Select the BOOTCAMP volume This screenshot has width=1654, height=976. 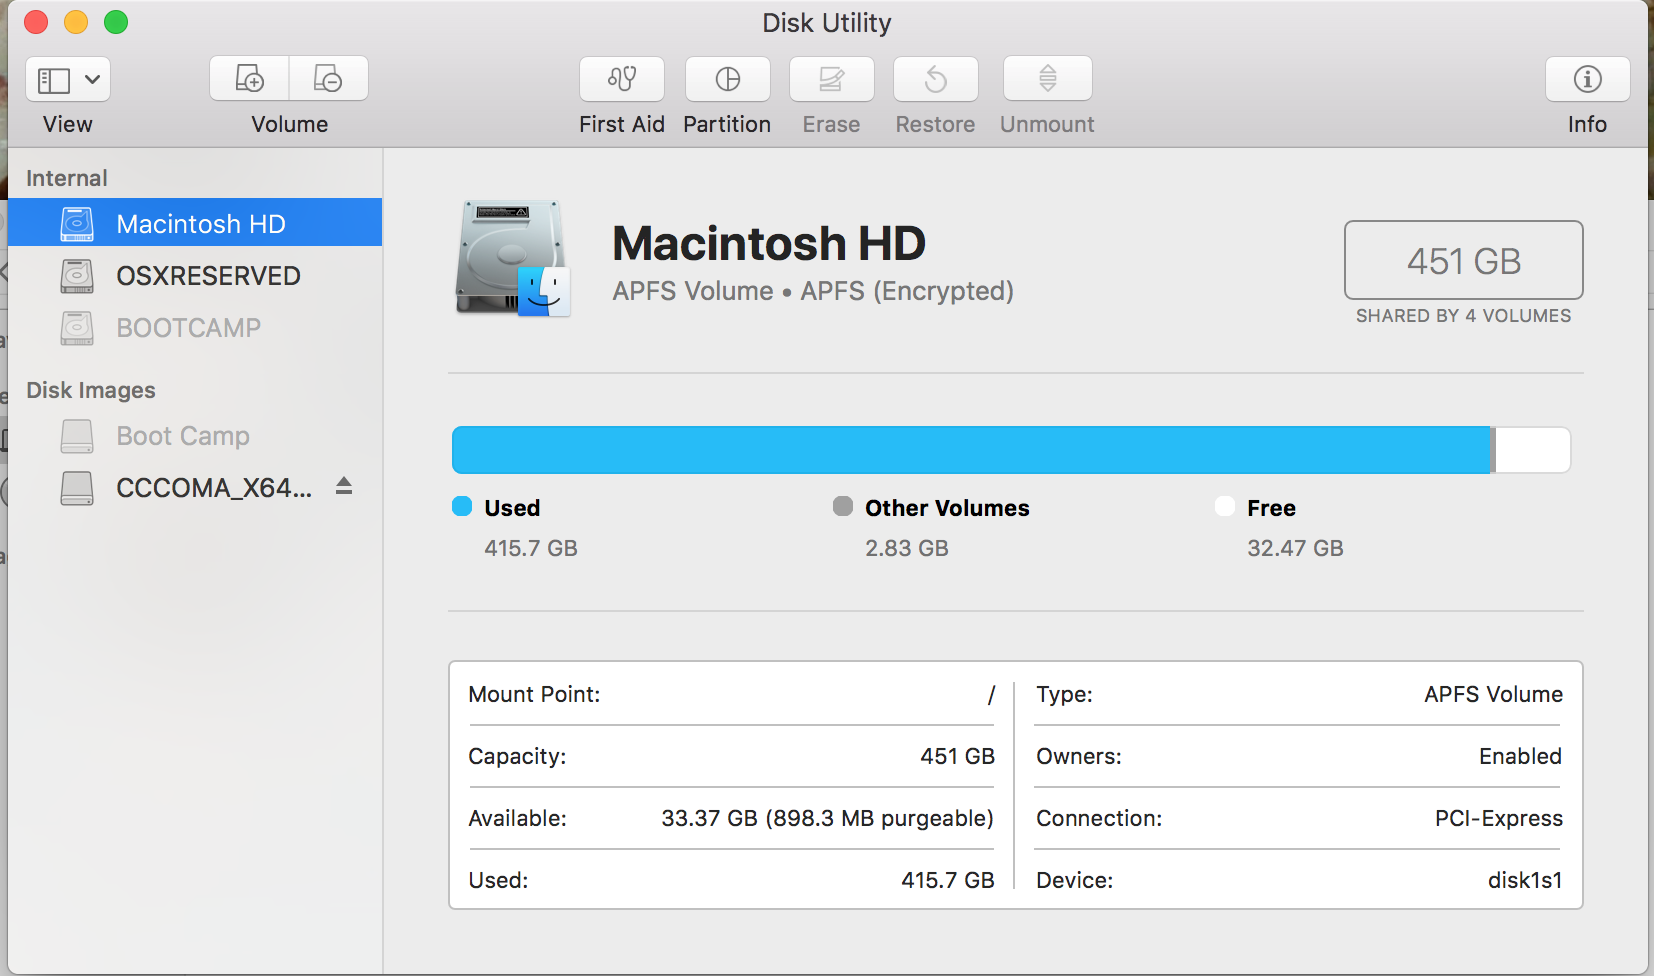click(195, 327)
